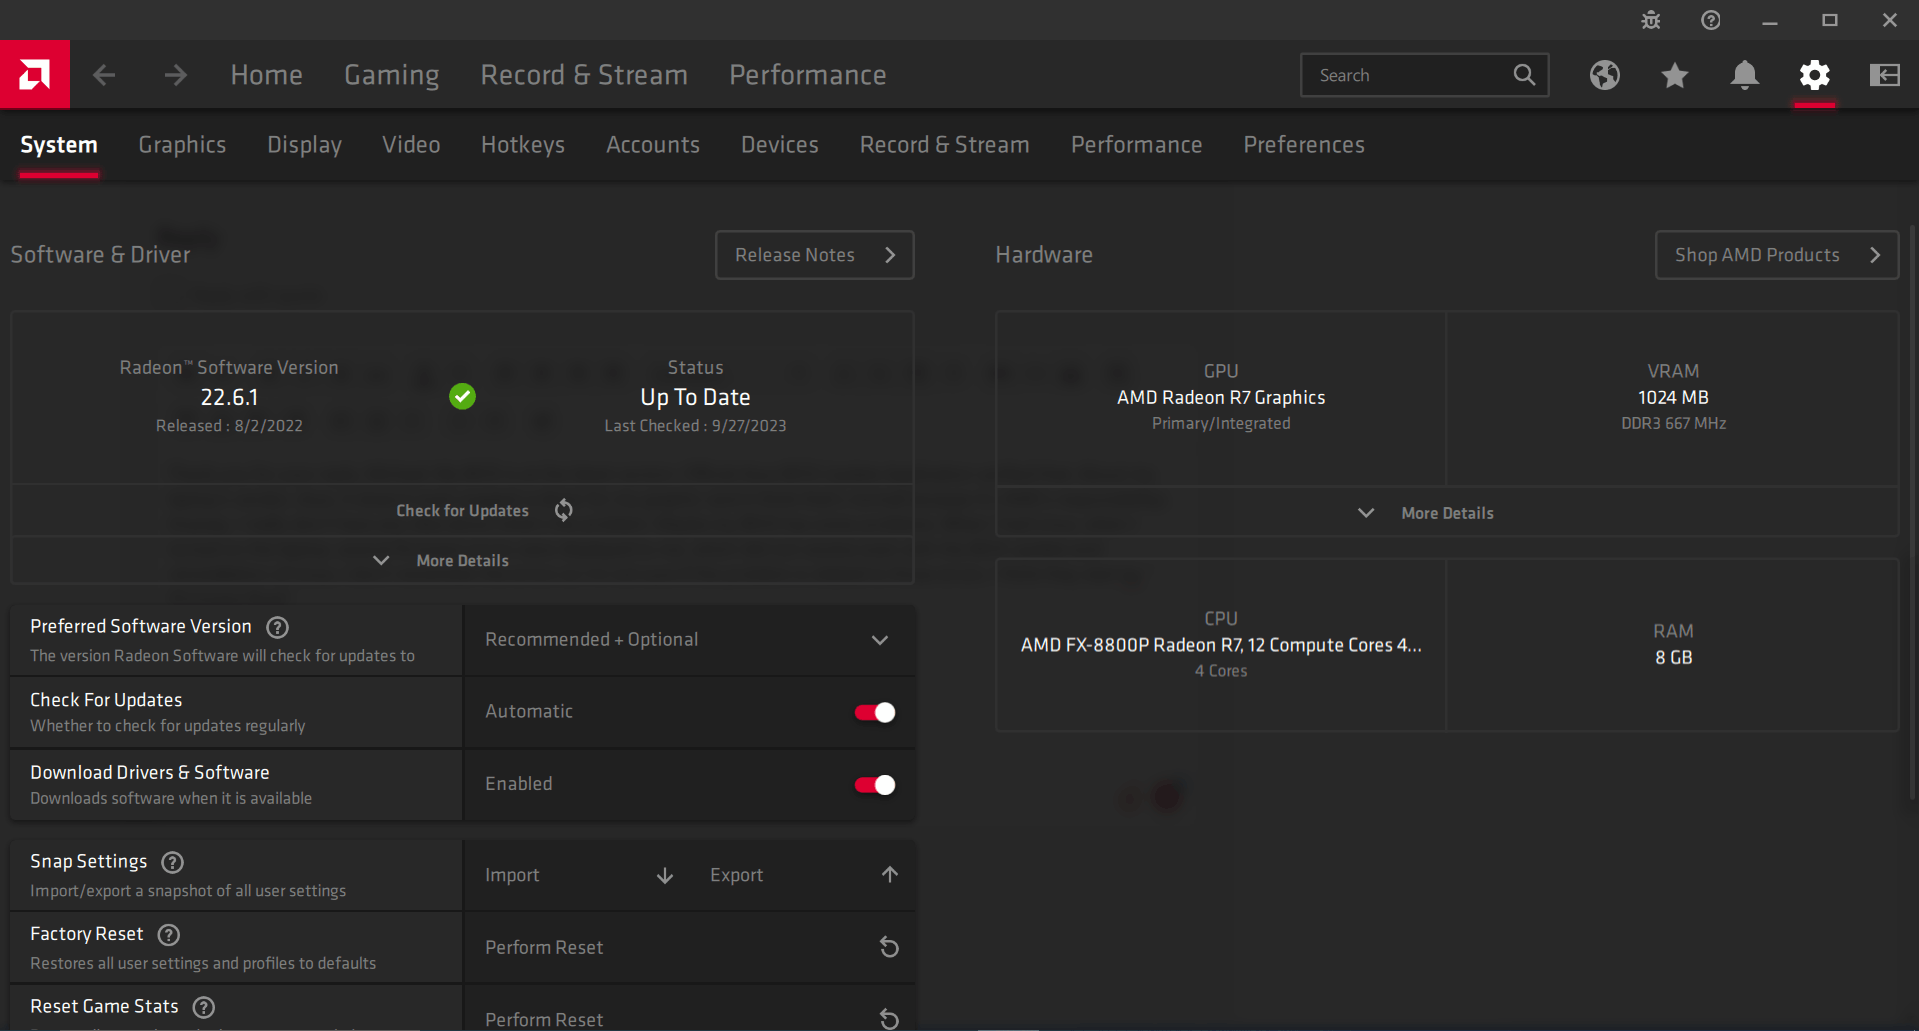Screen dimensions: 1919x1031
Task: Open Record & Stream top menu
Action: pyautogui.click(x=584, y=75)
